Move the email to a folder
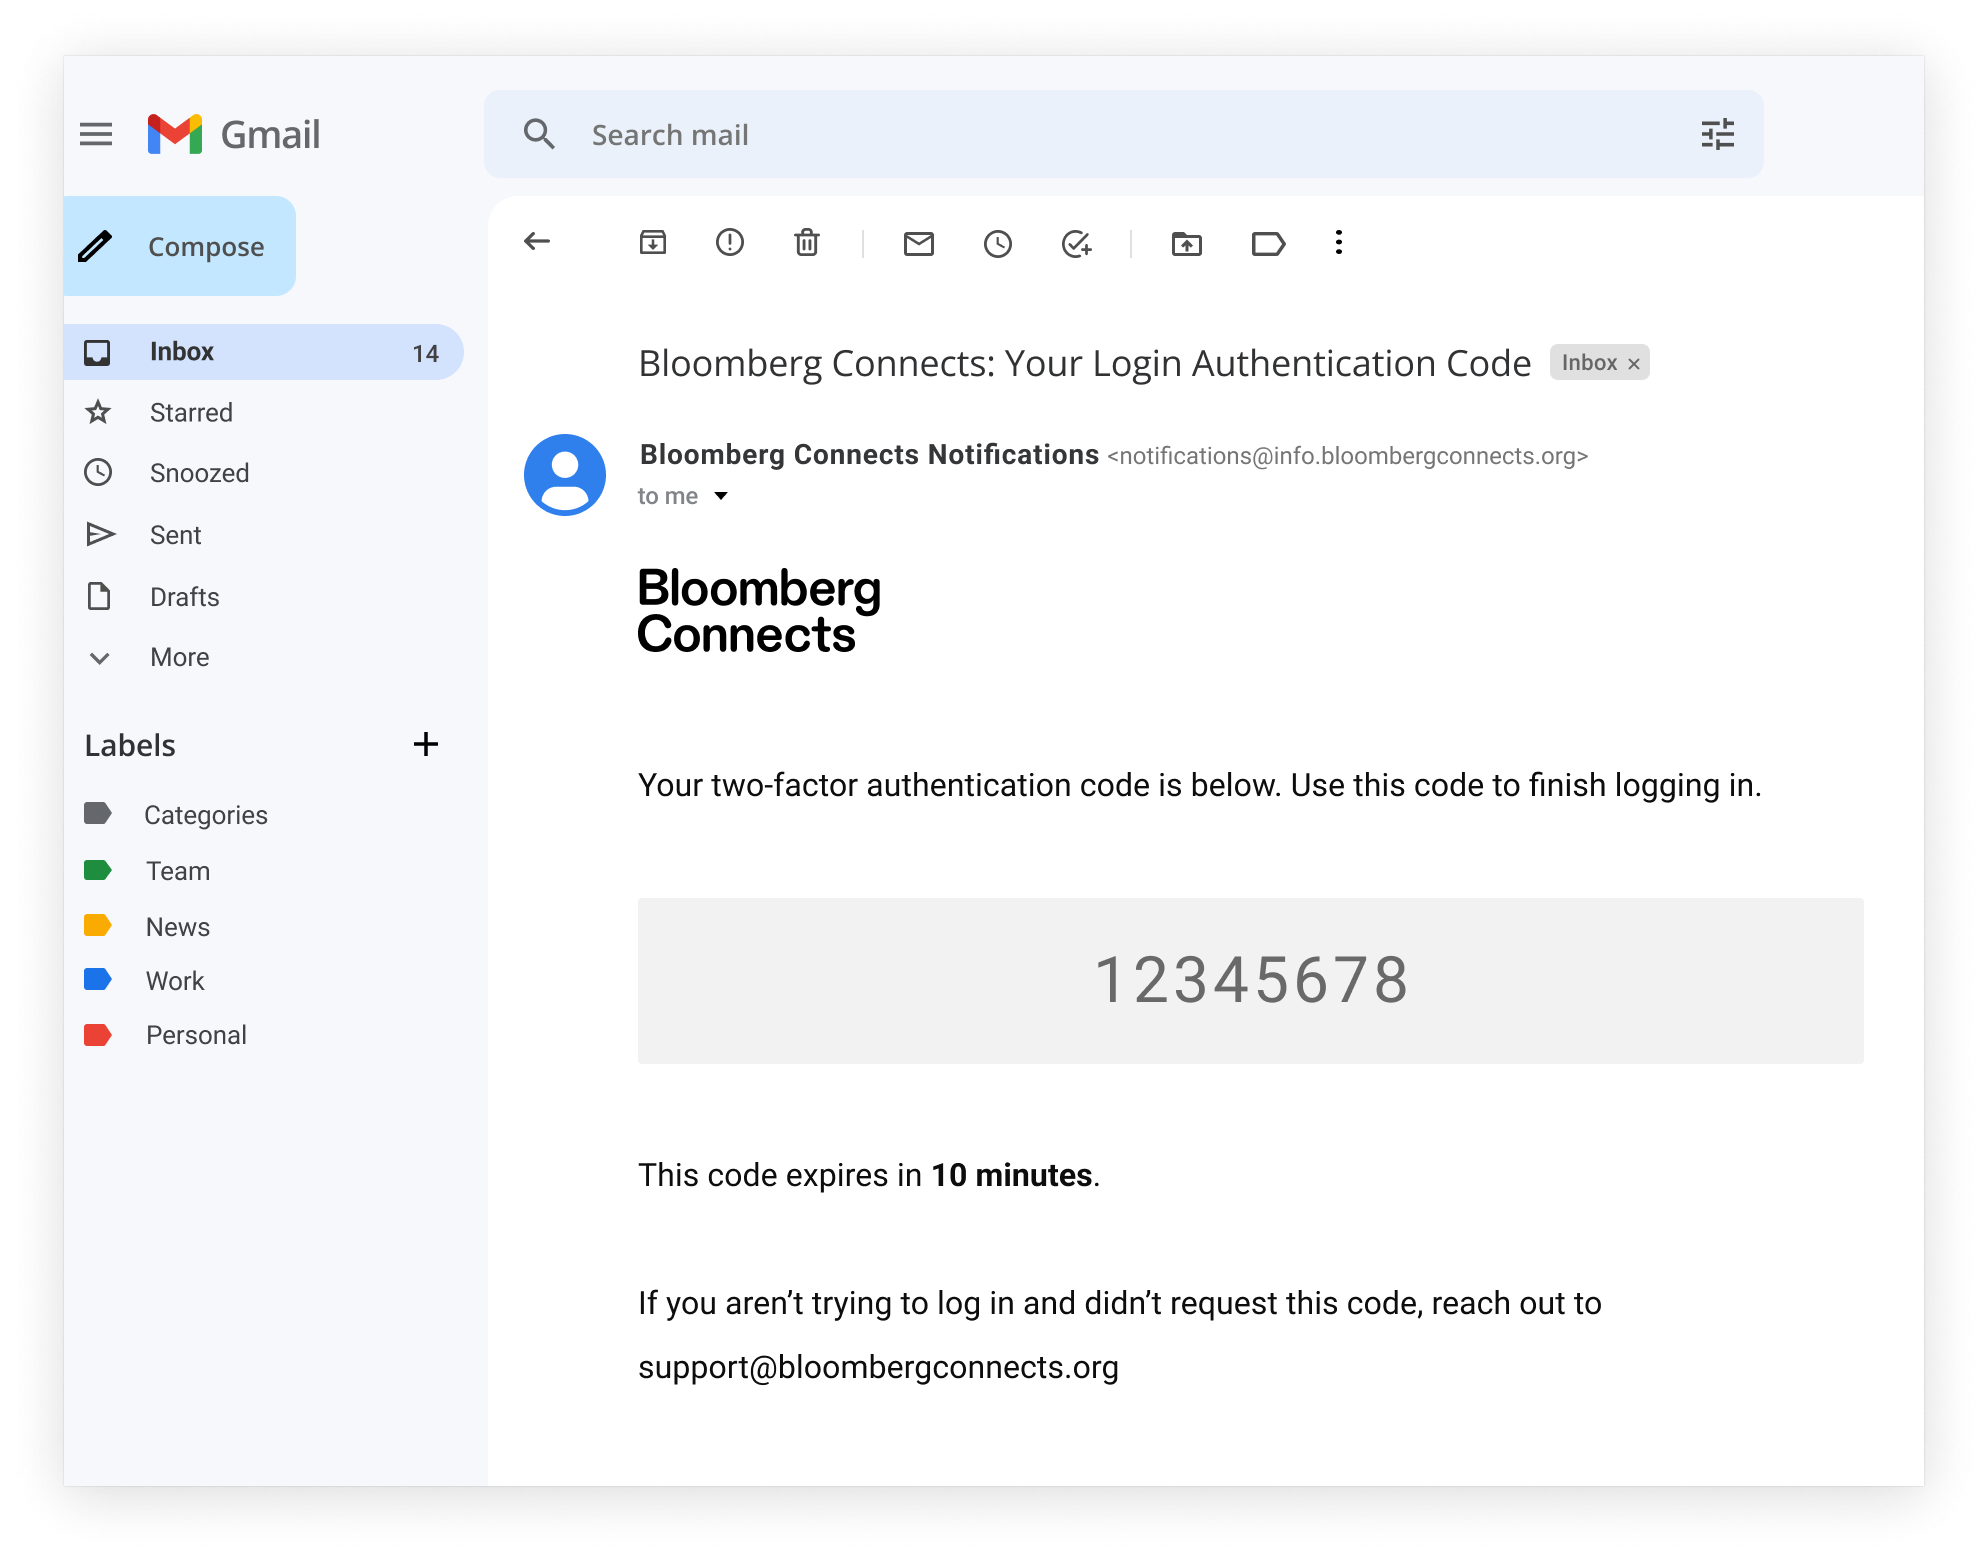Image resolution: width=1988 pixels, height=1558 pixels. coord(1186,242)
